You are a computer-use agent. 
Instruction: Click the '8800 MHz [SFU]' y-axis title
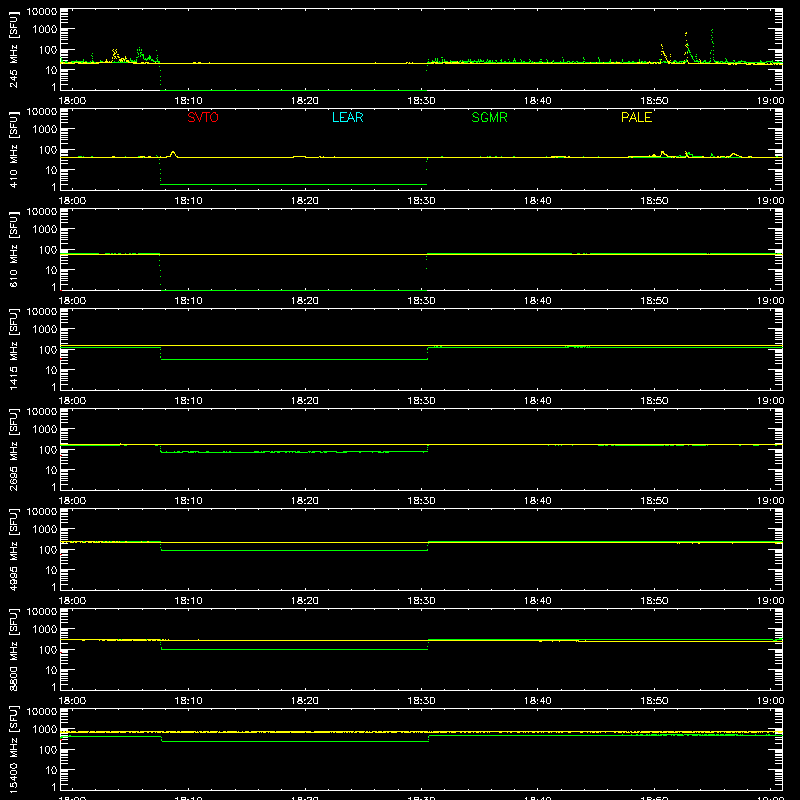14,649
